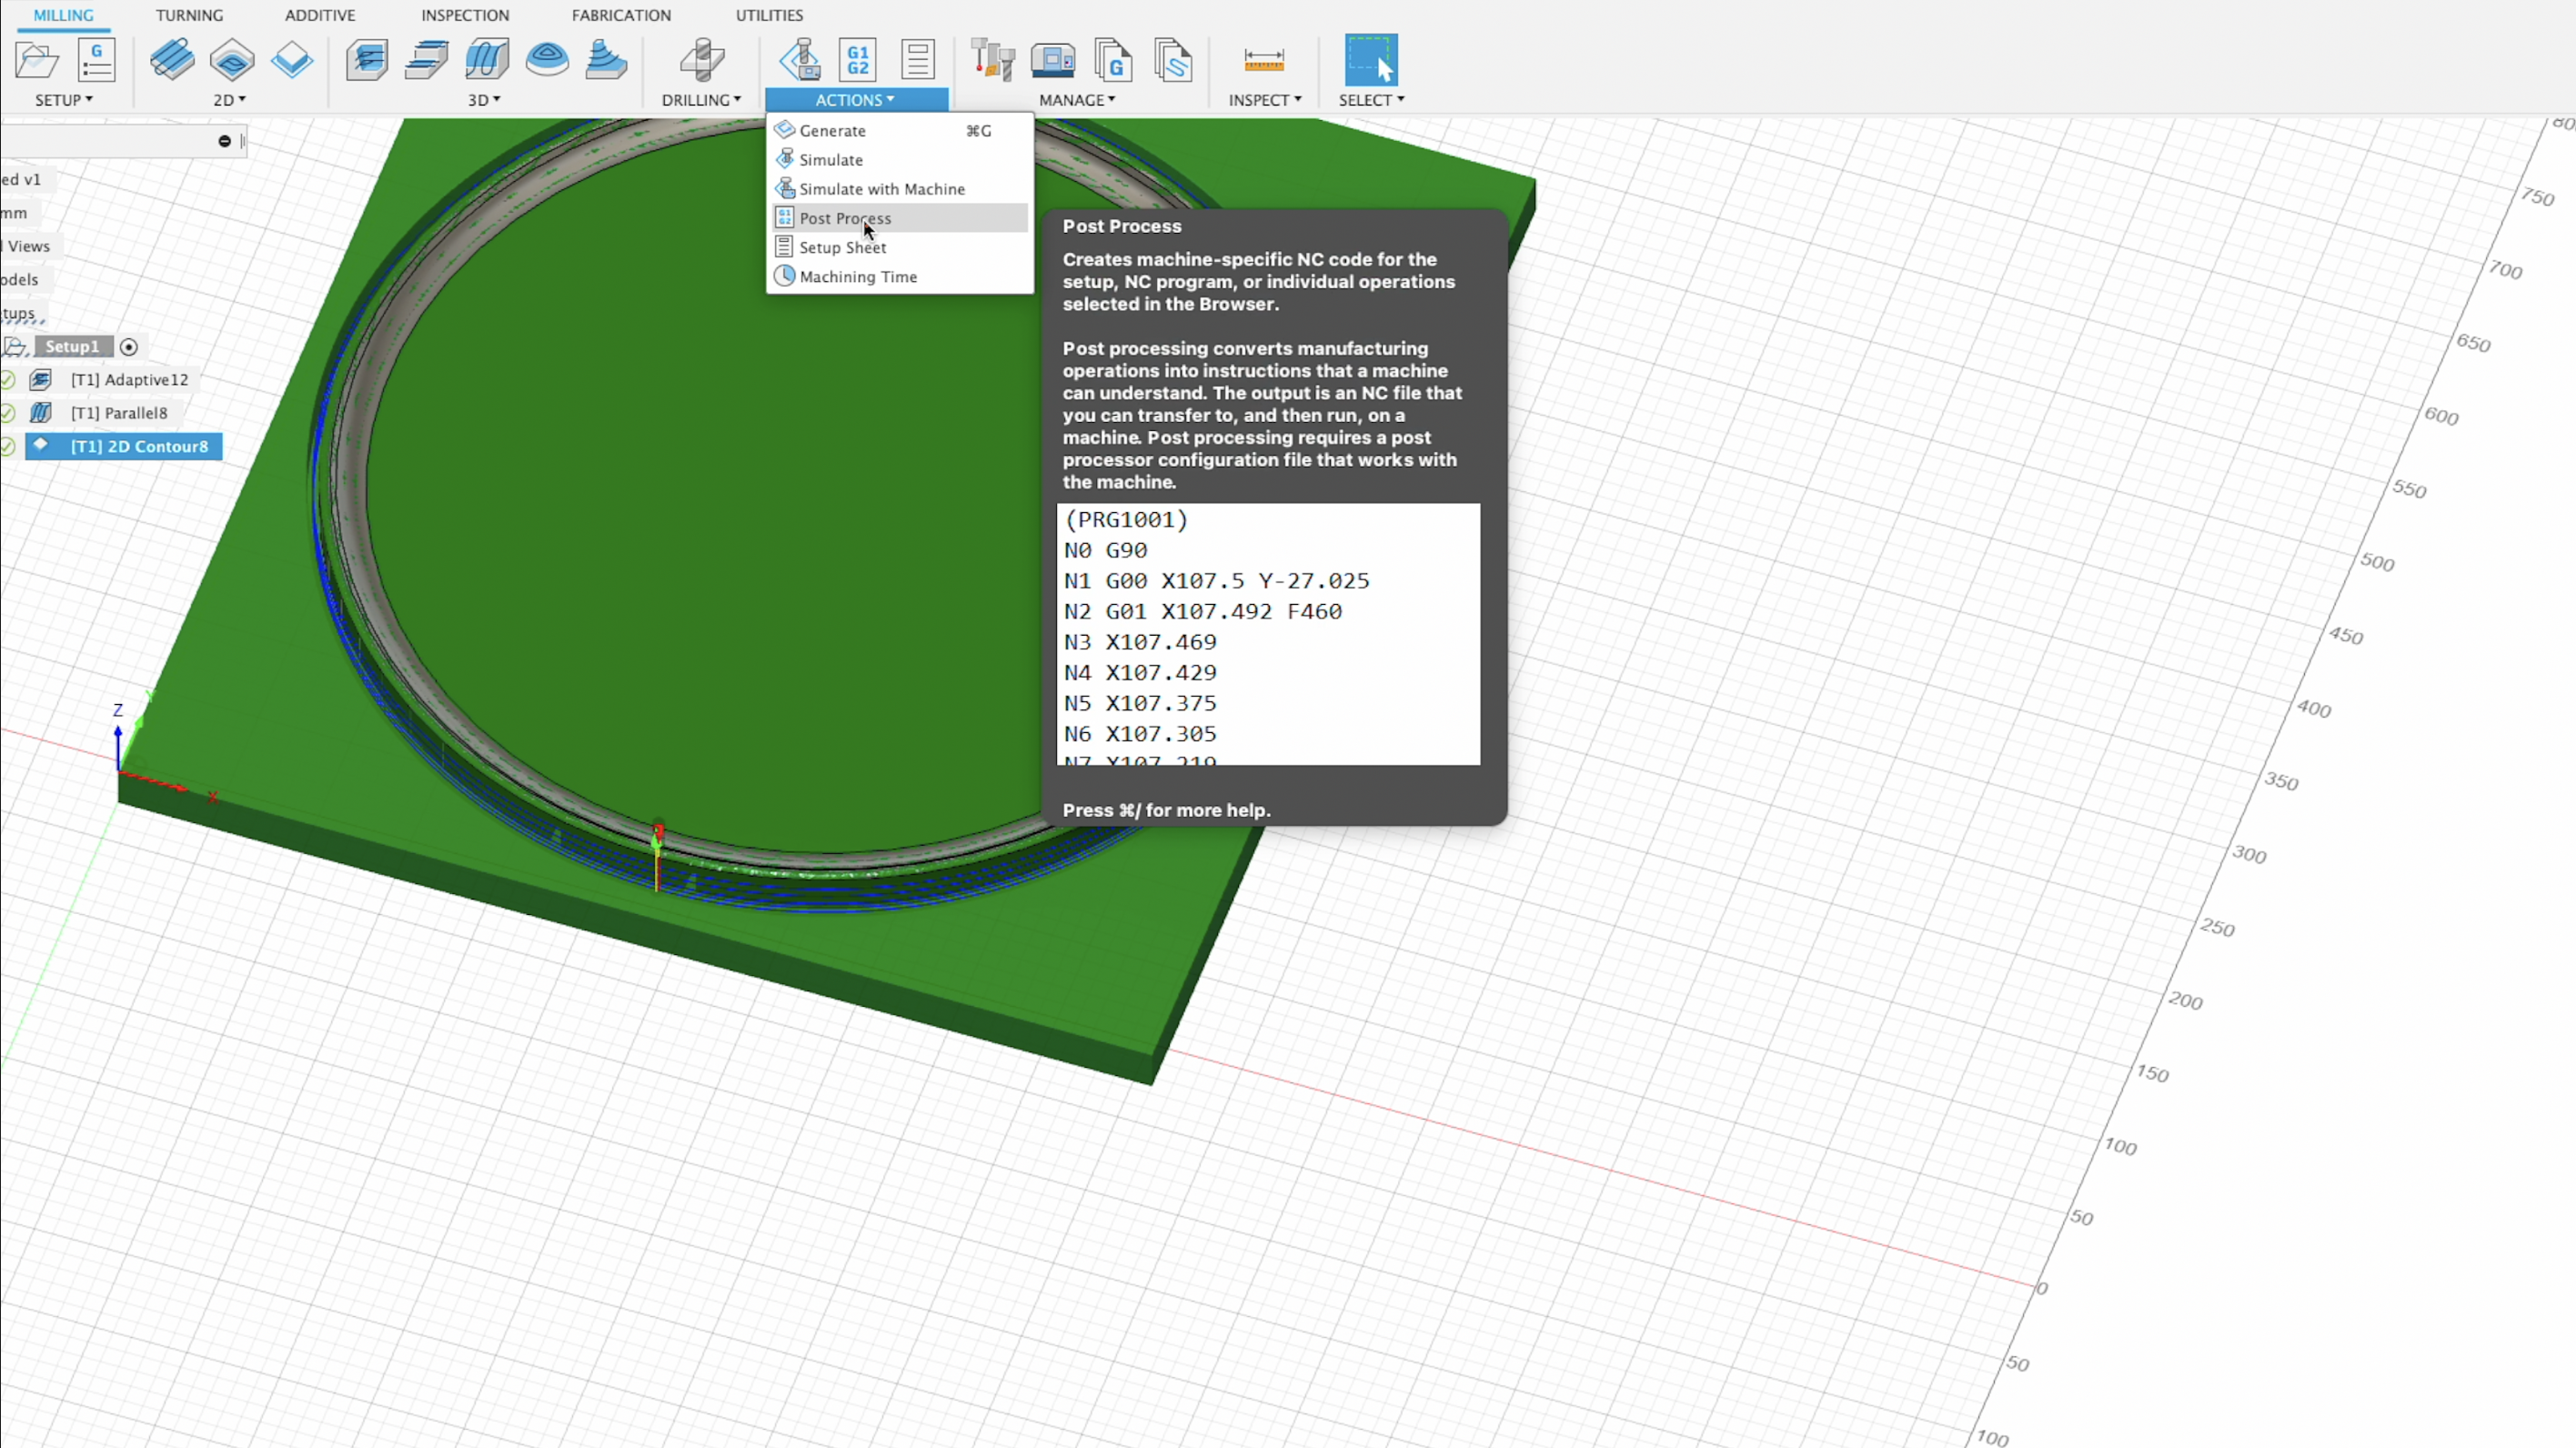
Task: Click Simulate with Machine menu item
Action: 882,189
